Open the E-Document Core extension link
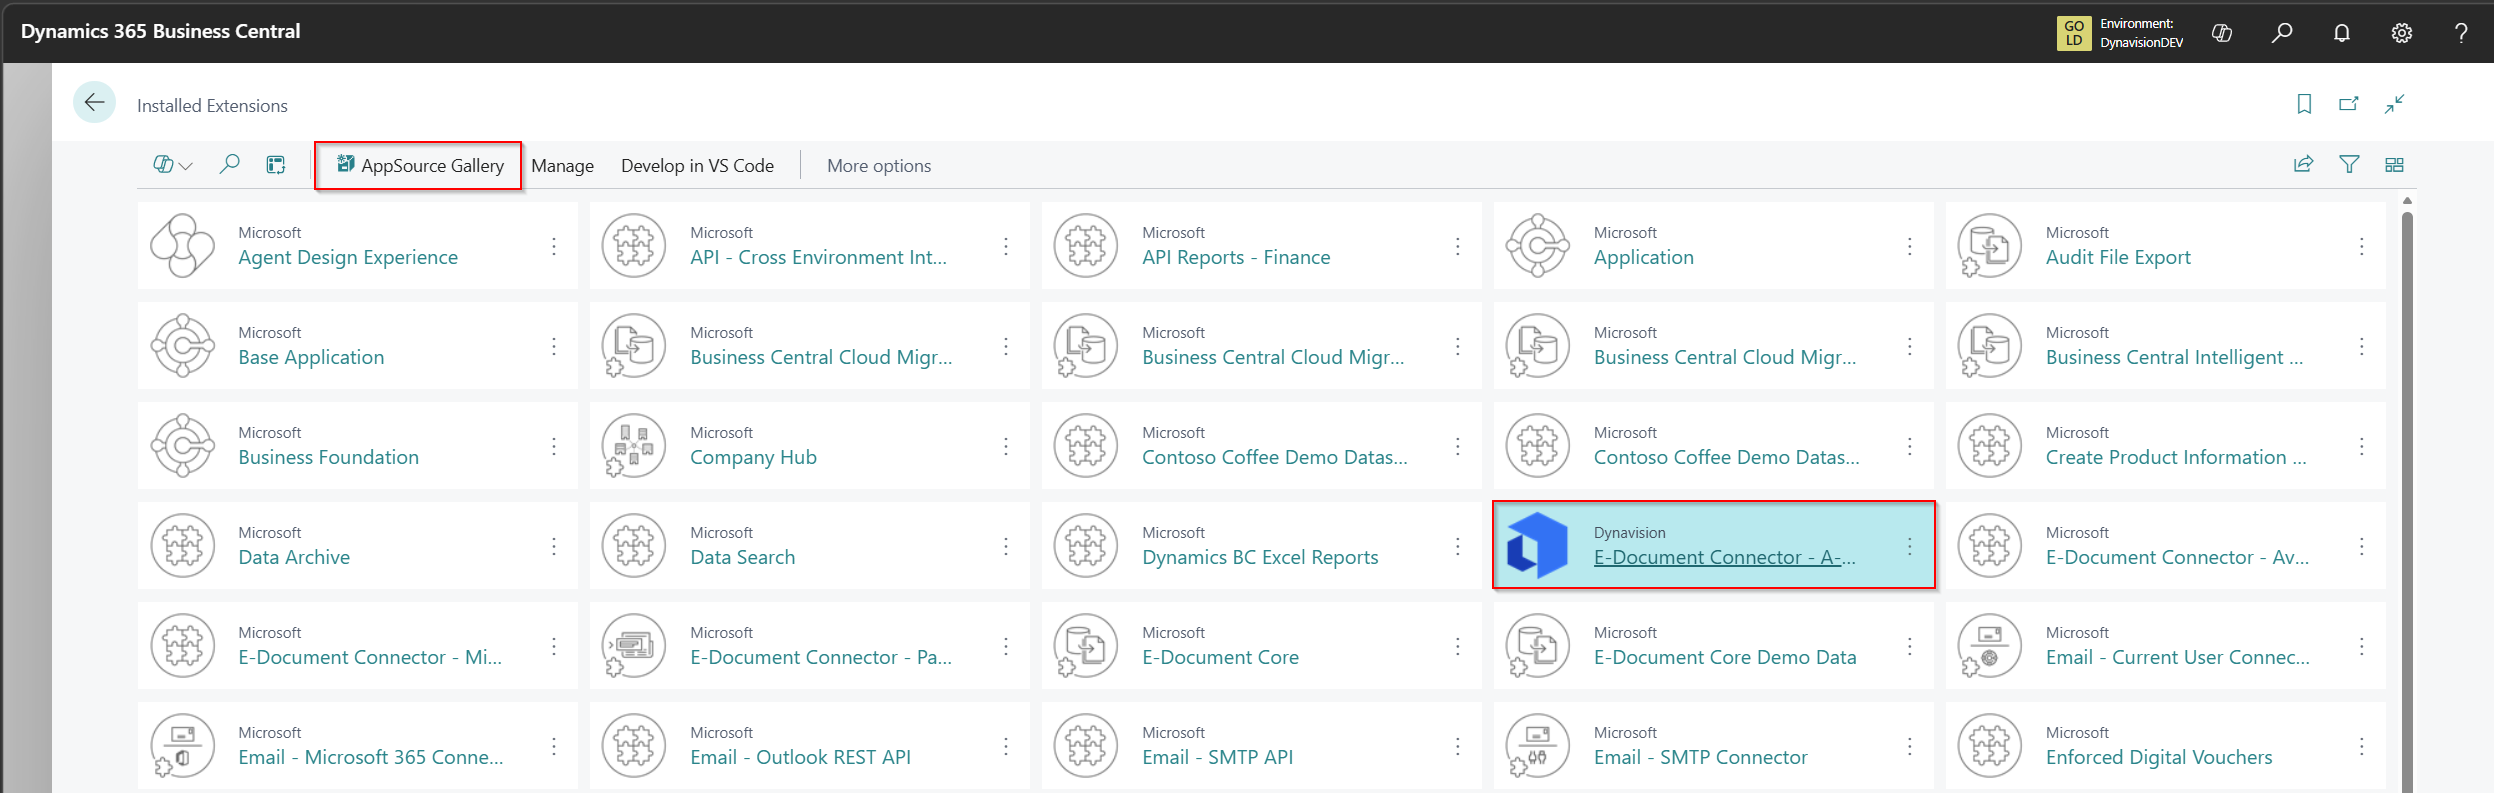2494x793 pixels. click(1220, 658)
